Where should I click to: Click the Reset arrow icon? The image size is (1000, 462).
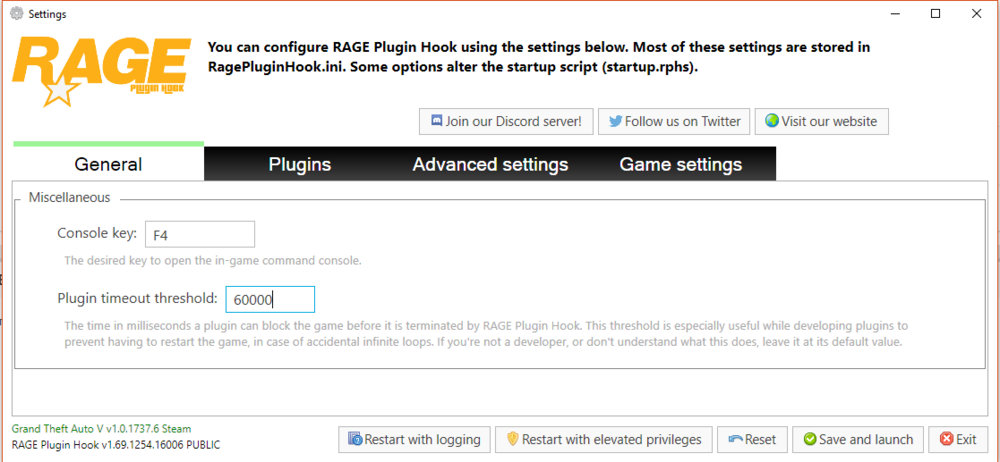[x=734, y=439]
